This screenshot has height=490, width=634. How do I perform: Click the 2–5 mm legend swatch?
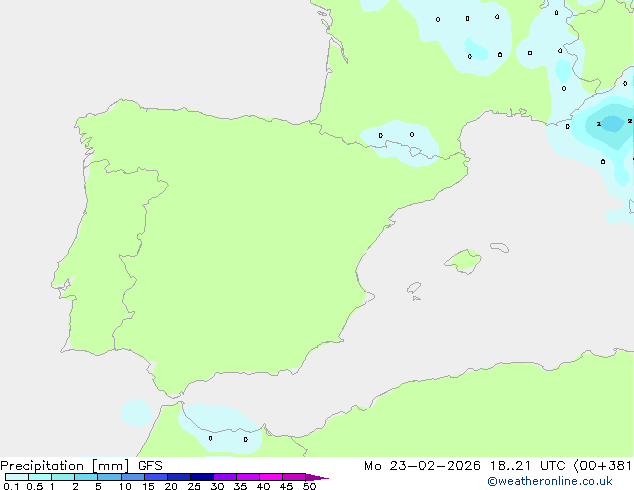point(86,477)
